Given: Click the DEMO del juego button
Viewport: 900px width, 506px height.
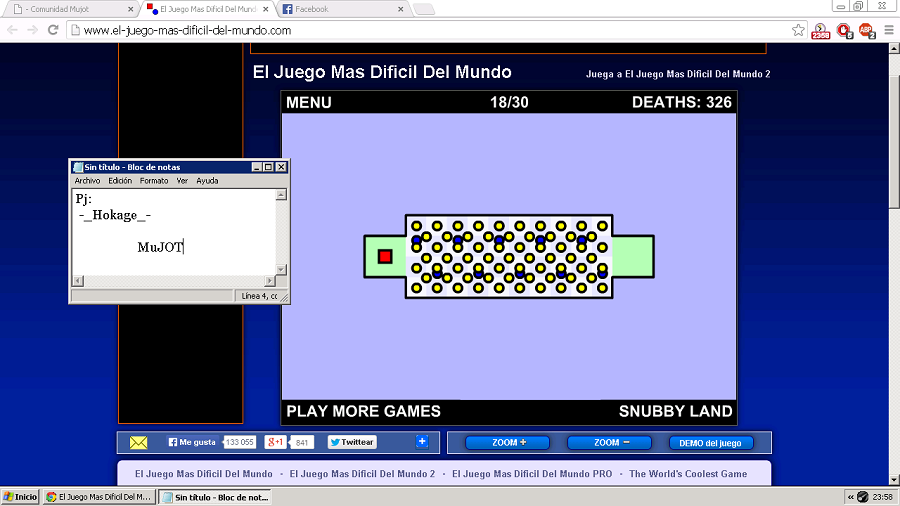Looking at the screenshot, I should pyautogui.click(x=710, y=443).
